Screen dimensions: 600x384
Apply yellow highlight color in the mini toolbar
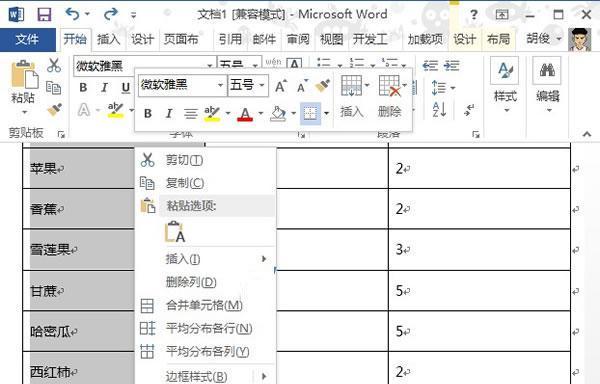[x=212, y=114]
